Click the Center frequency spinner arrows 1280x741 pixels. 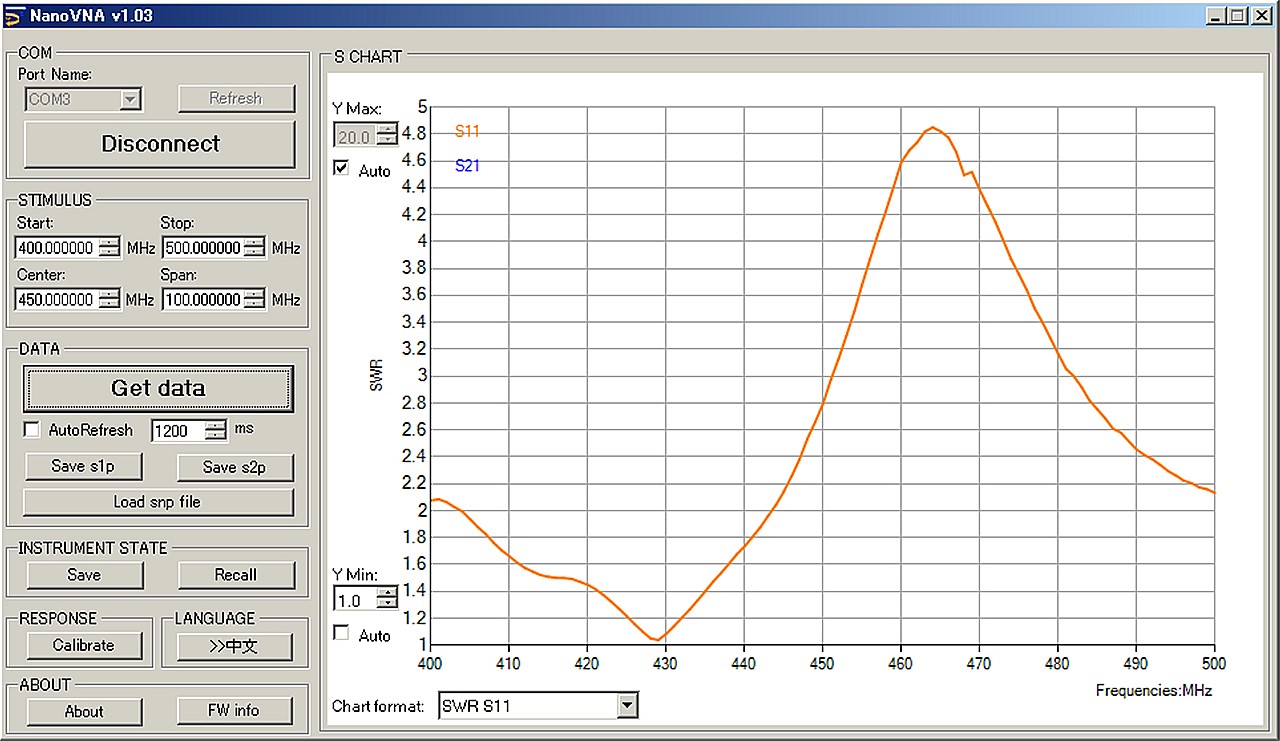(109, 299)
